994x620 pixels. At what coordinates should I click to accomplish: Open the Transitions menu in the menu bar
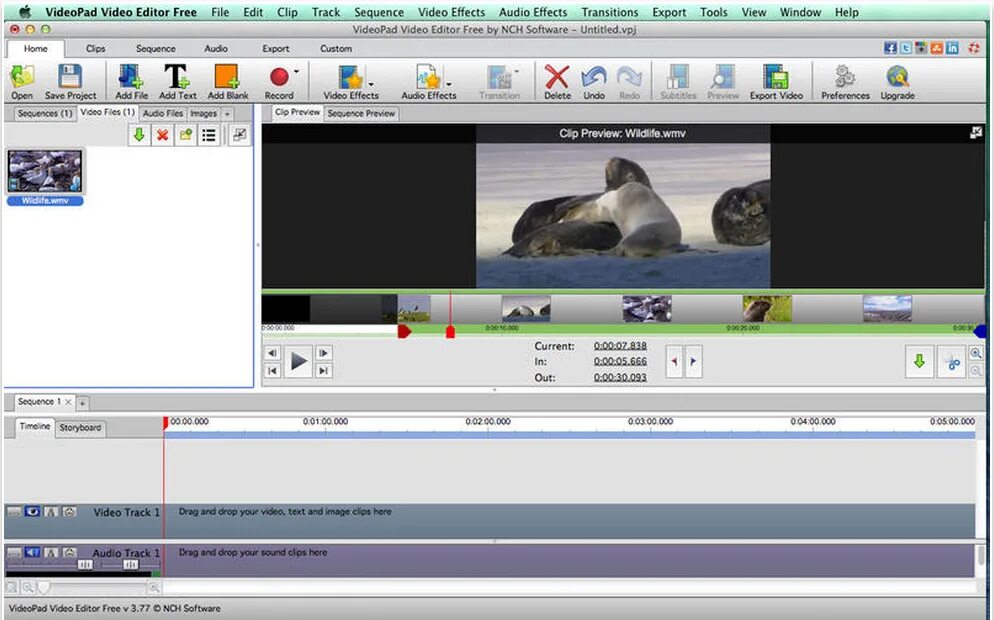coord(610,12)
